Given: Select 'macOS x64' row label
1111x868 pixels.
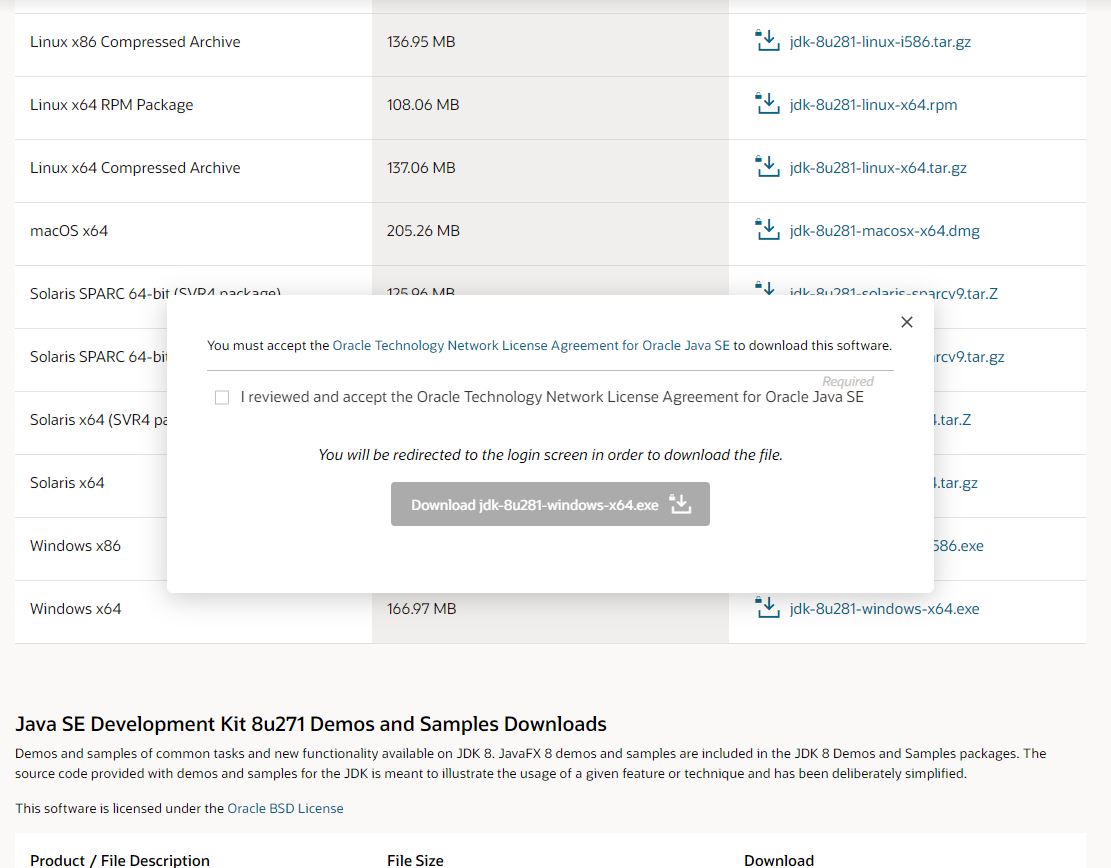Looking at the screenshot, I should [x=69, y=231].
